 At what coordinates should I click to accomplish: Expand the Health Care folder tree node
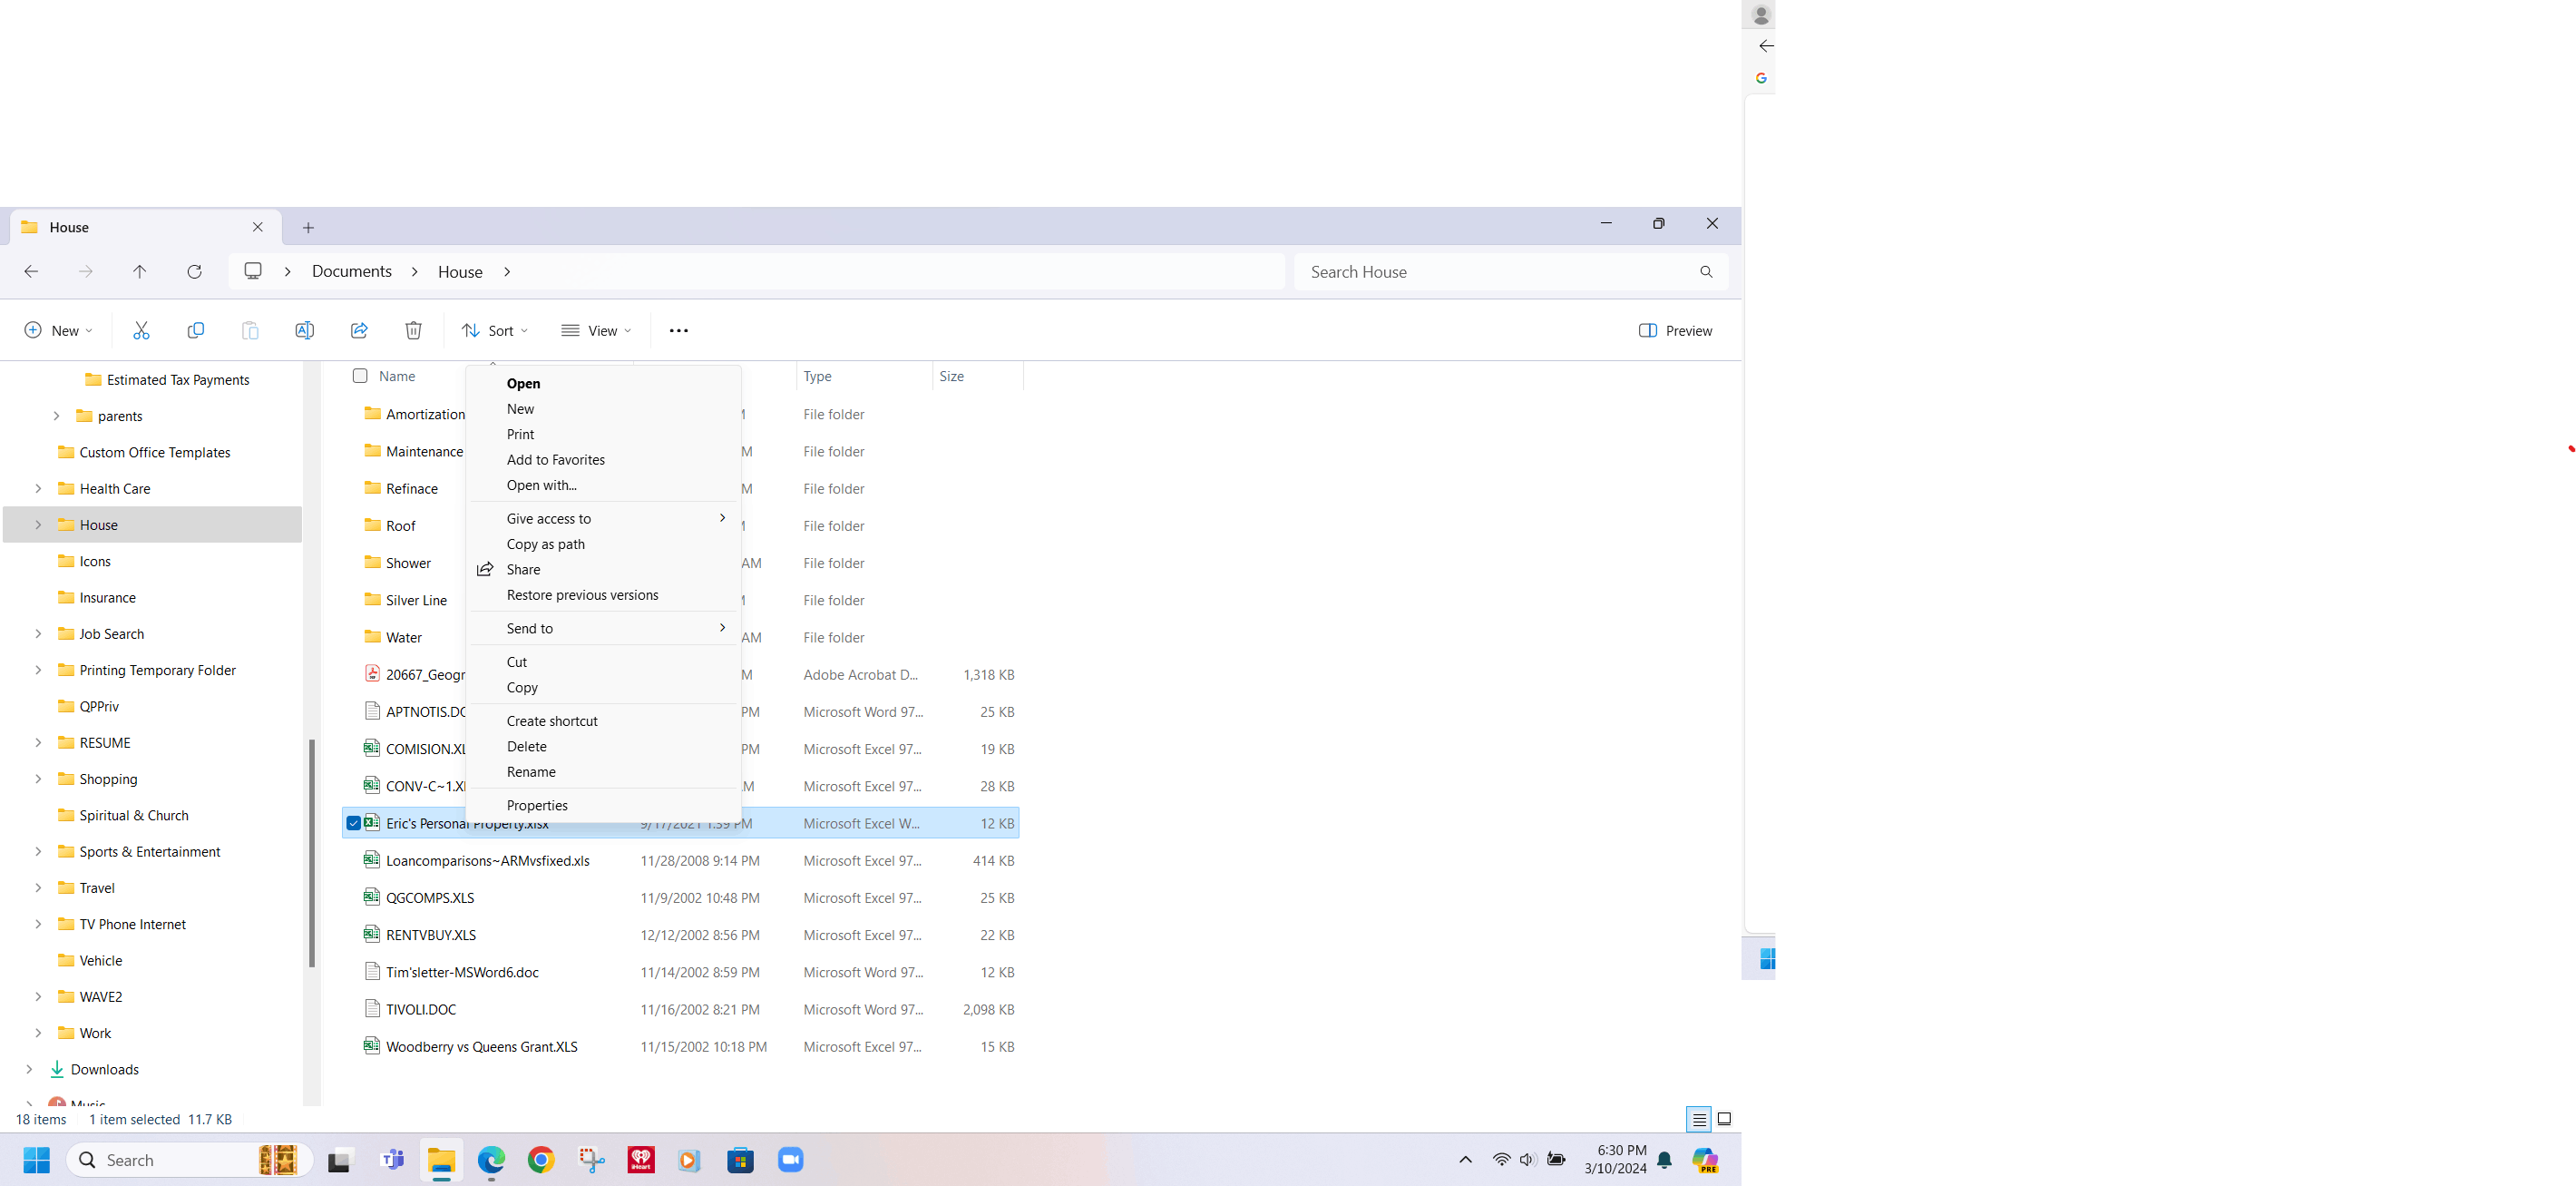tap(38, 488)
